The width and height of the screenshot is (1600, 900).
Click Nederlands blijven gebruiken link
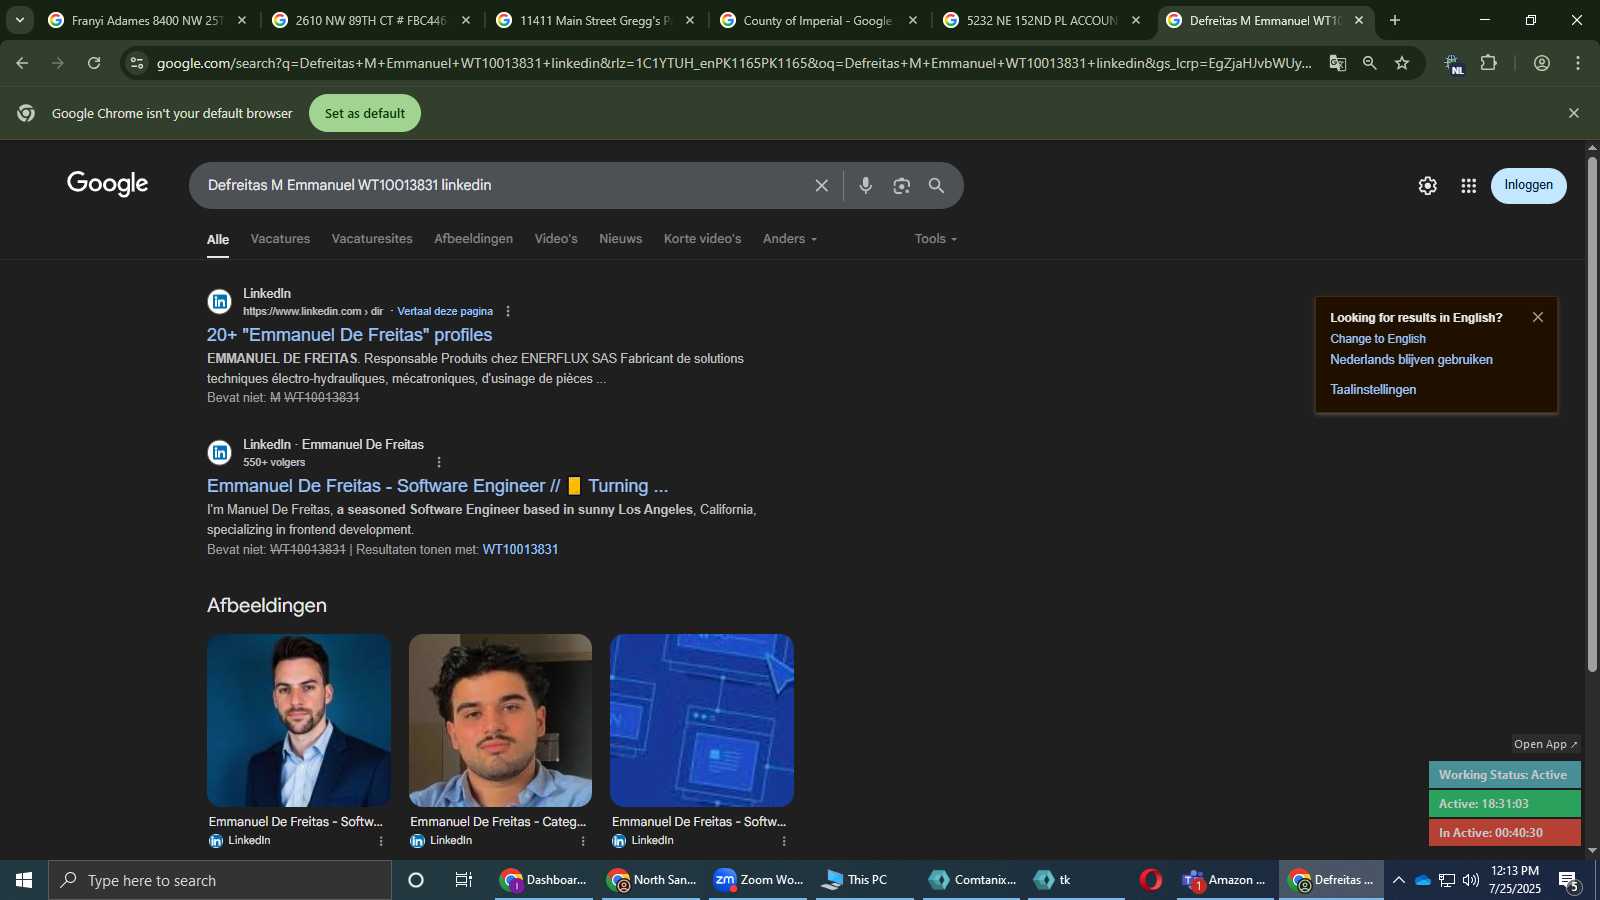1411,360
